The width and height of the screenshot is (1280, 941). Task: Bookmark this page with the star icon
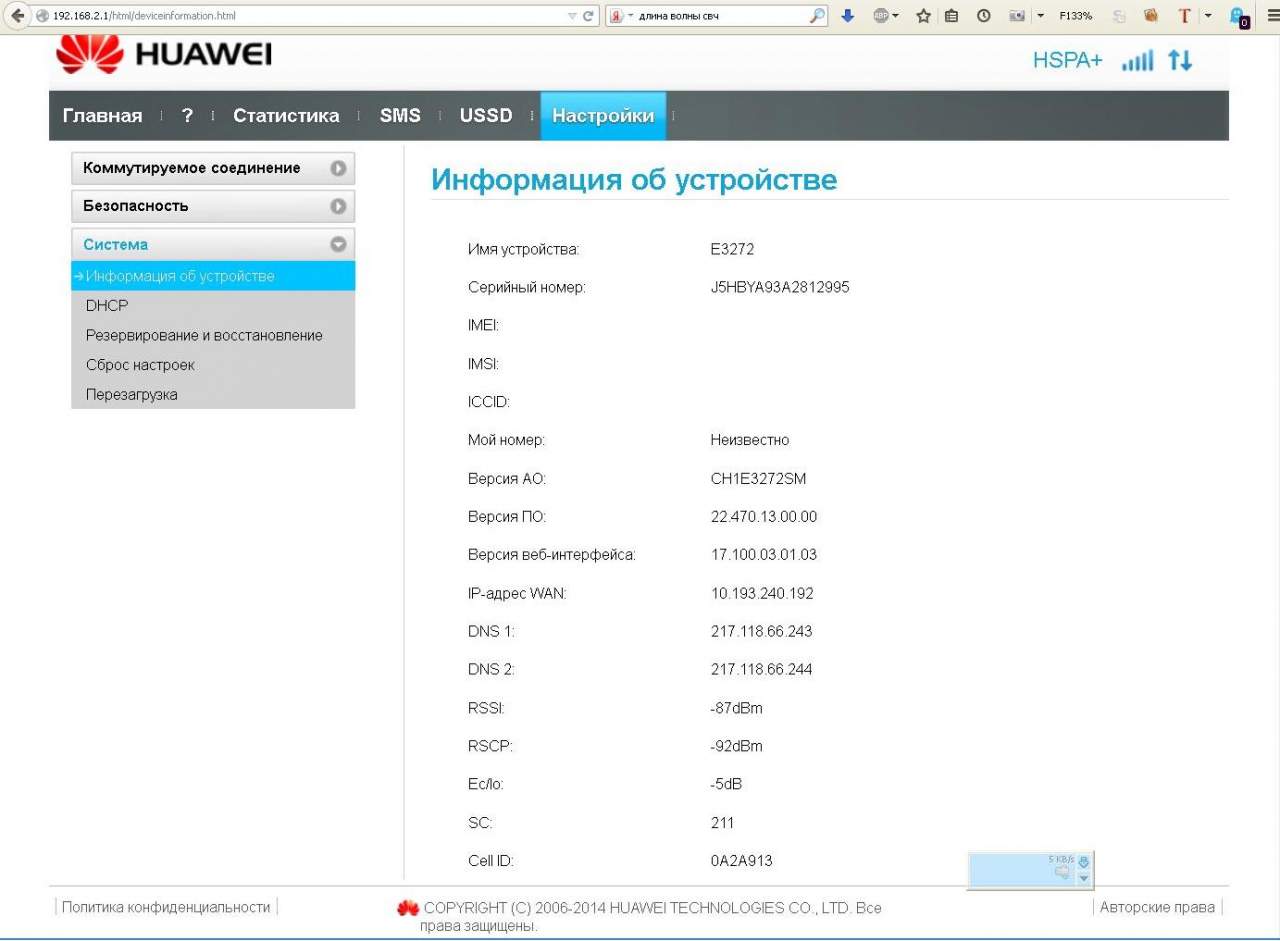click(924, 16)
